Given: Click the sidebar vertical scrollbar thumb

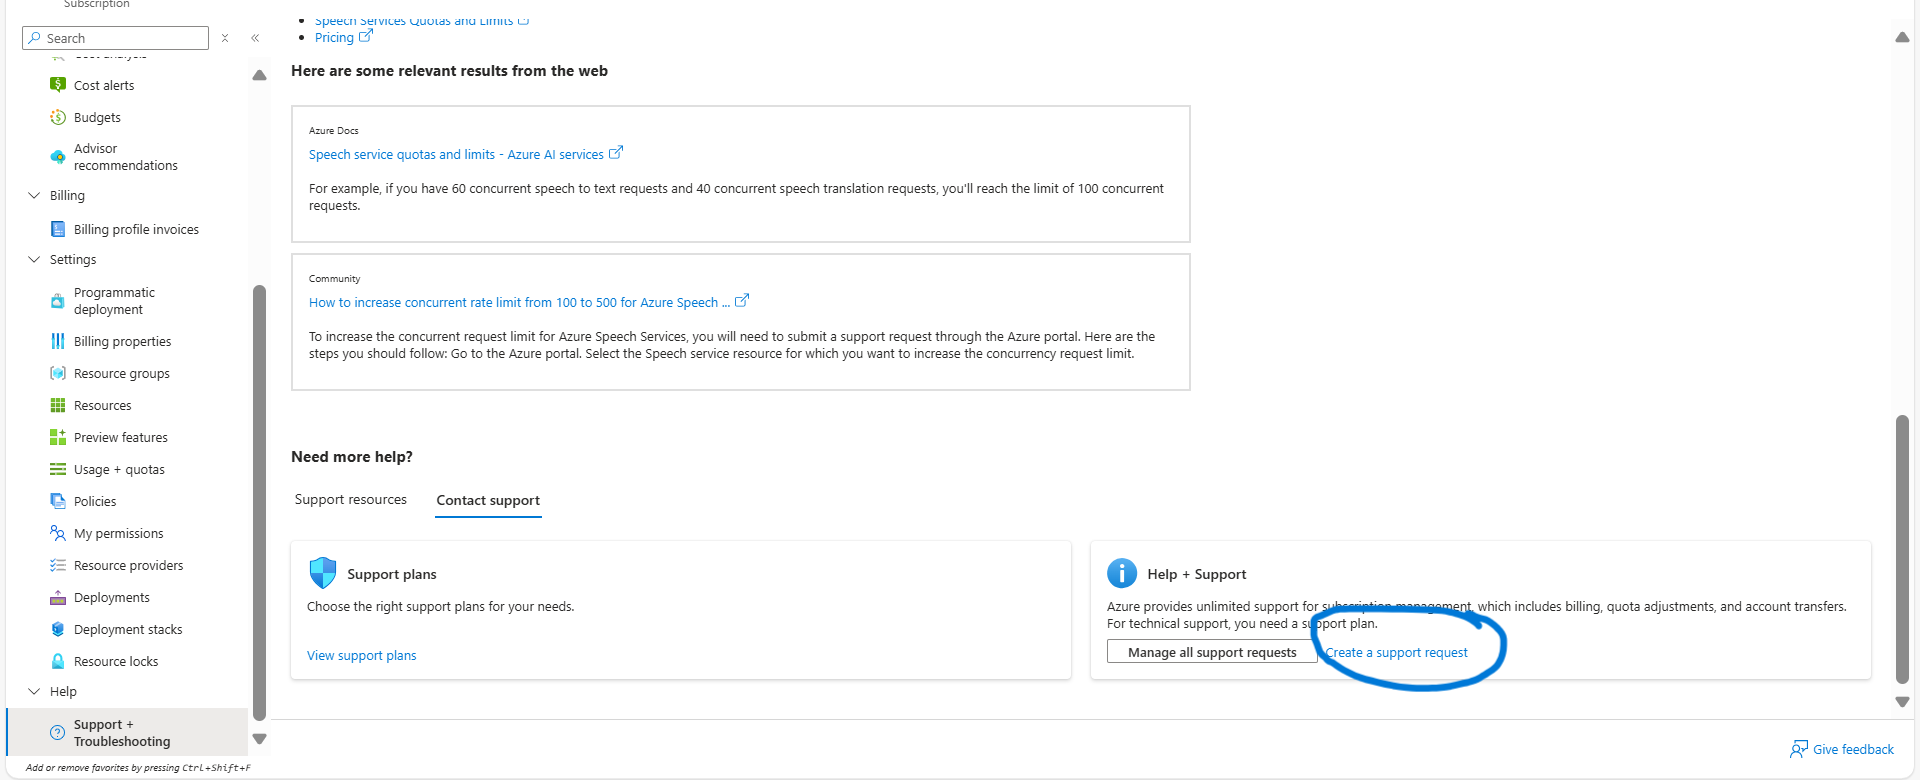Looking at the screenshot, I should pos(260,502).
